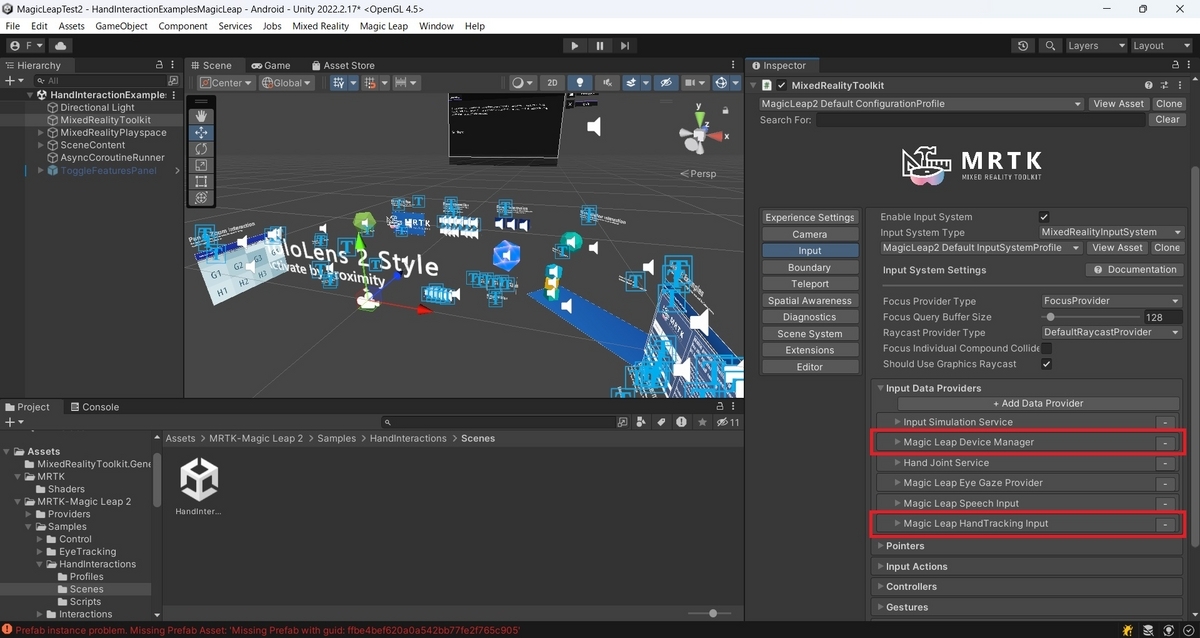This screenshot has width=1200, height=638.
Task: Switch to the Game tab
Action: coord(270,65)
